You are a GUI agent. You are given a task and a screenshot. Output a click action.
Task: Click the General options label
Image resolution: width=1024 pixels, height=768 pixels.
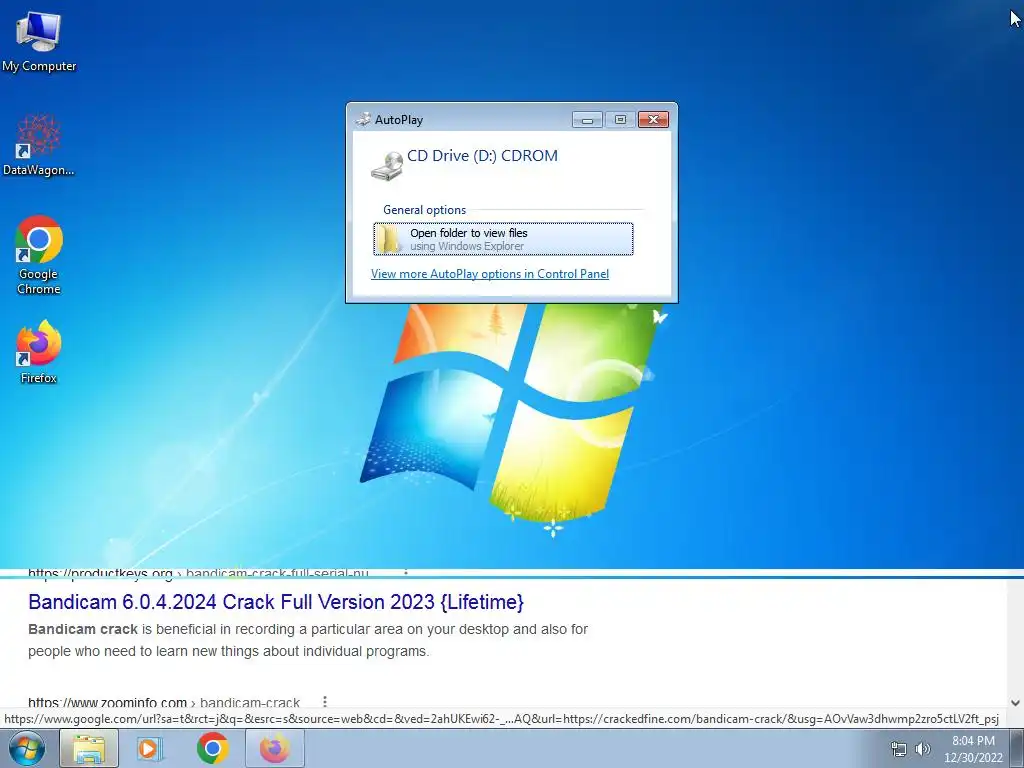tap(424, 210)
